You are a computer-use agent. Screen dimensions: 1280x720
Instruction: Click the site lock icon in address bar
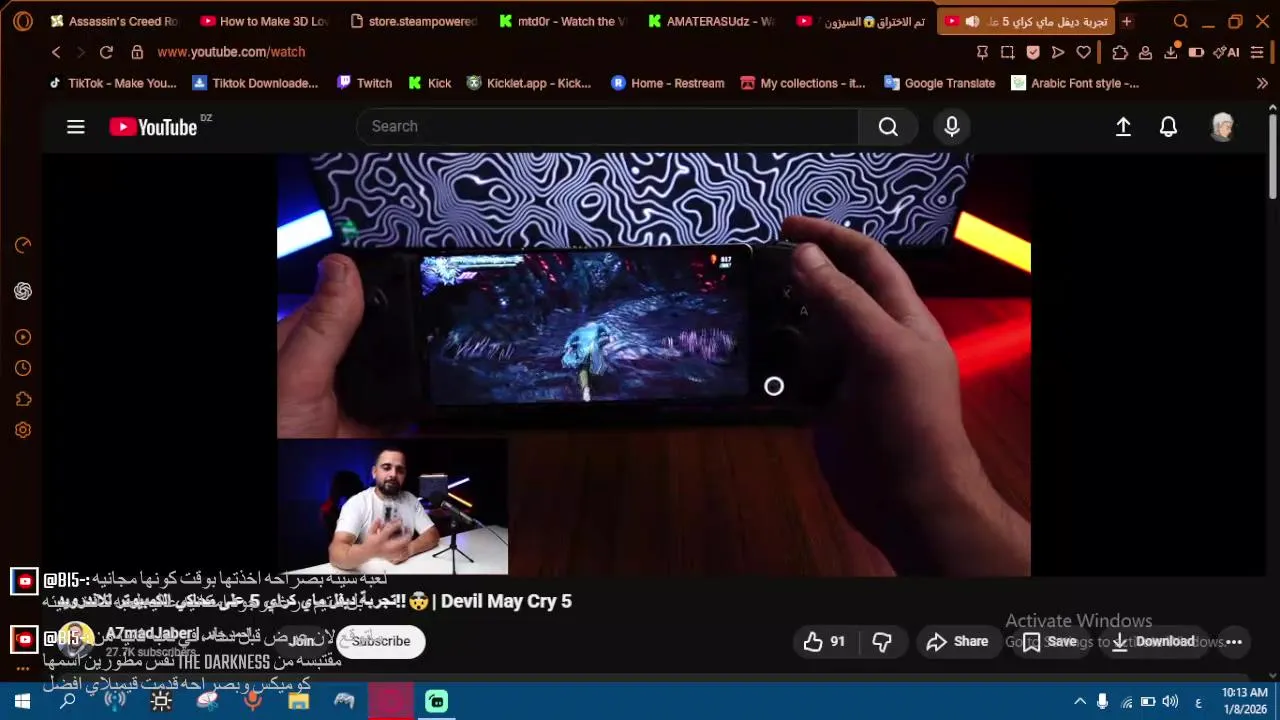point(137,52)
